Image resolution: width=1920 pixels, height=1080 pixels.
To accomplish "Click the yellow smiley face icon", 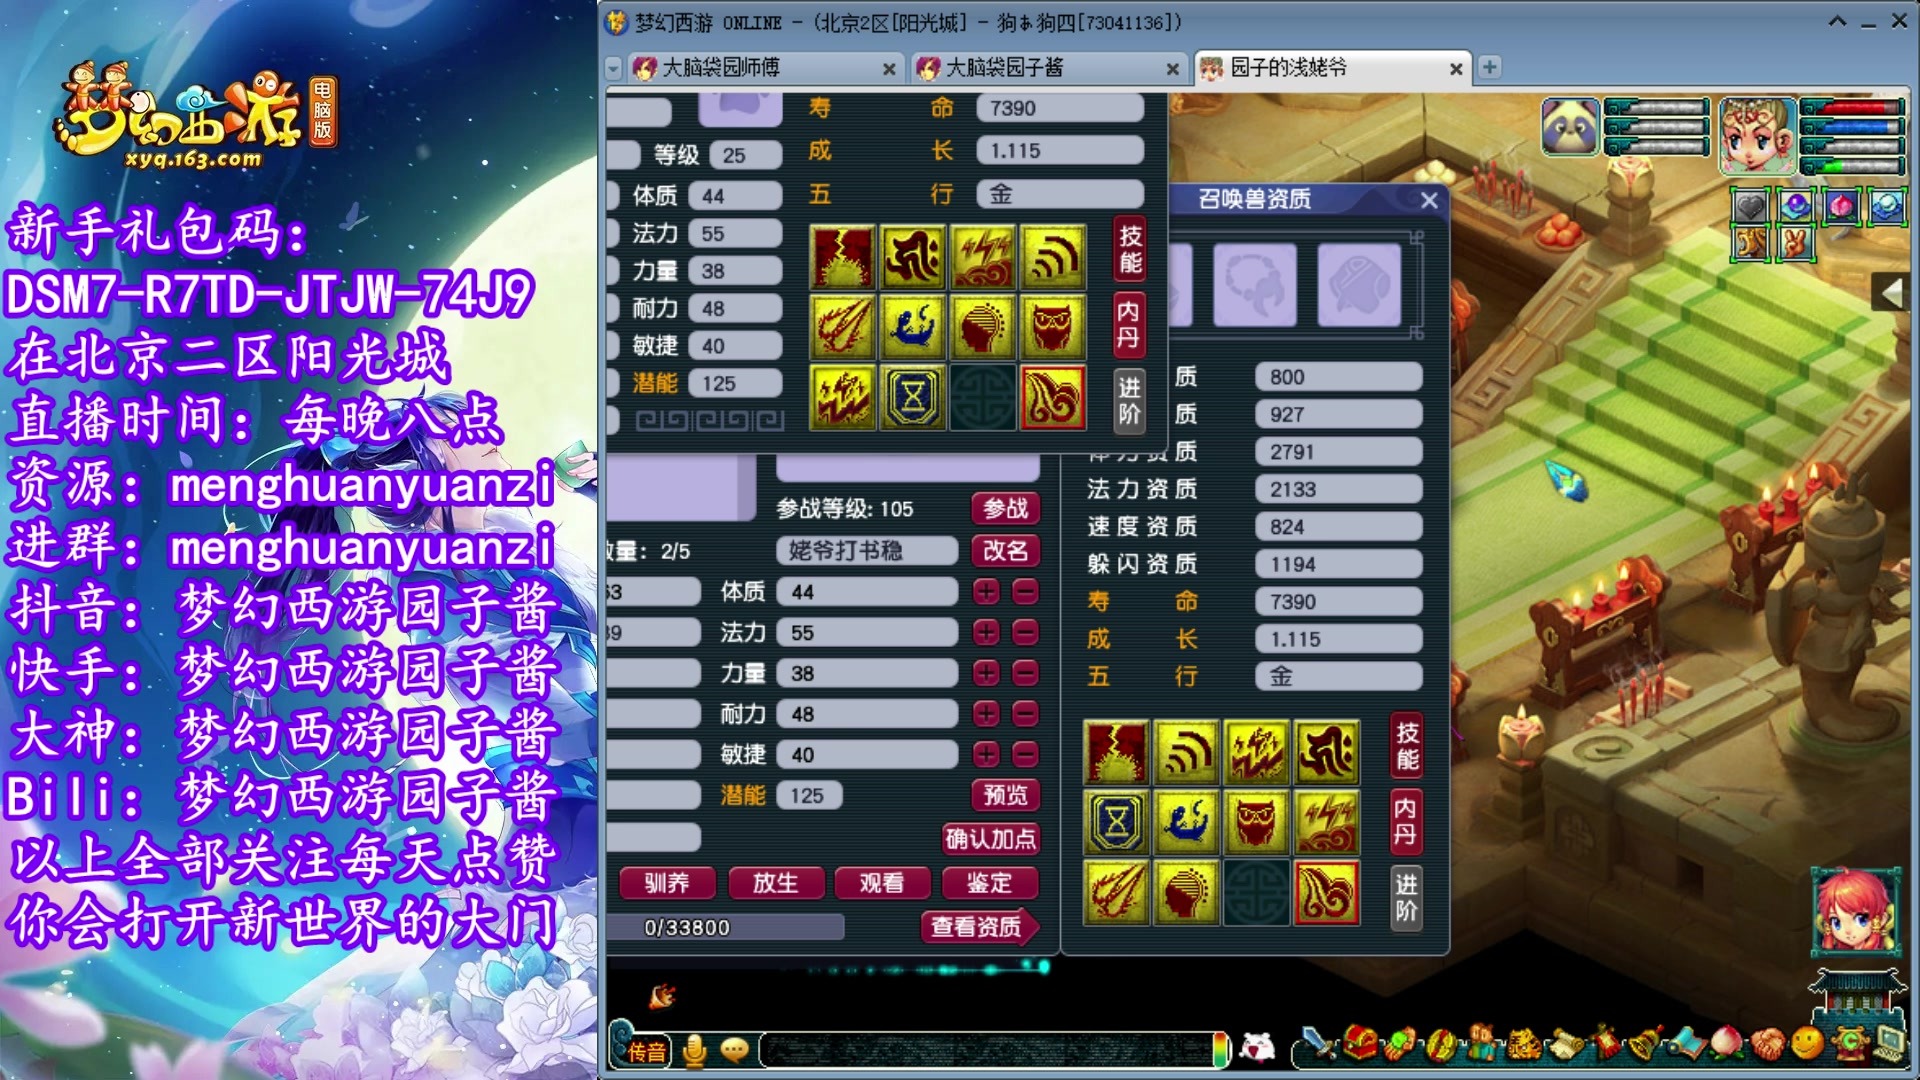I will point(1807,1044).
